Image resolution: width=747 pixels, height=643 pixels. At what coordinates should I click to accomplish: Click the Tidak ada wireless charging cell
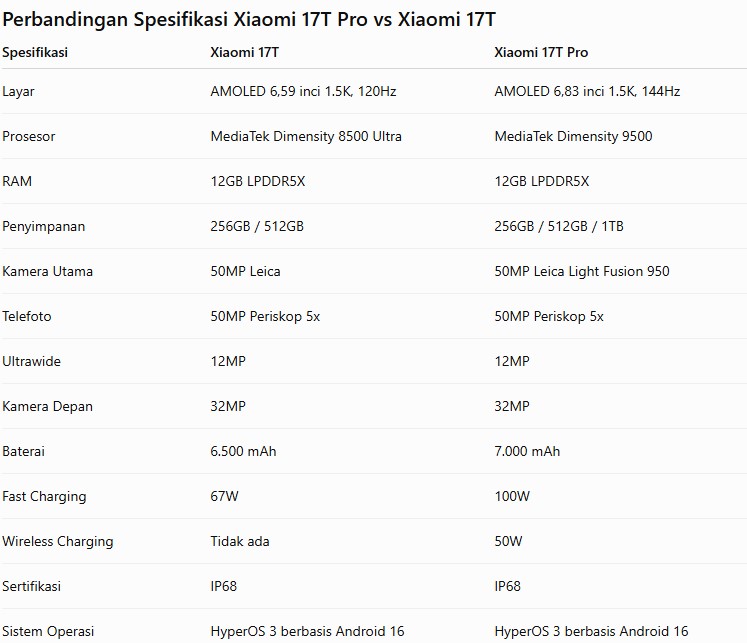tap(240, 541)
